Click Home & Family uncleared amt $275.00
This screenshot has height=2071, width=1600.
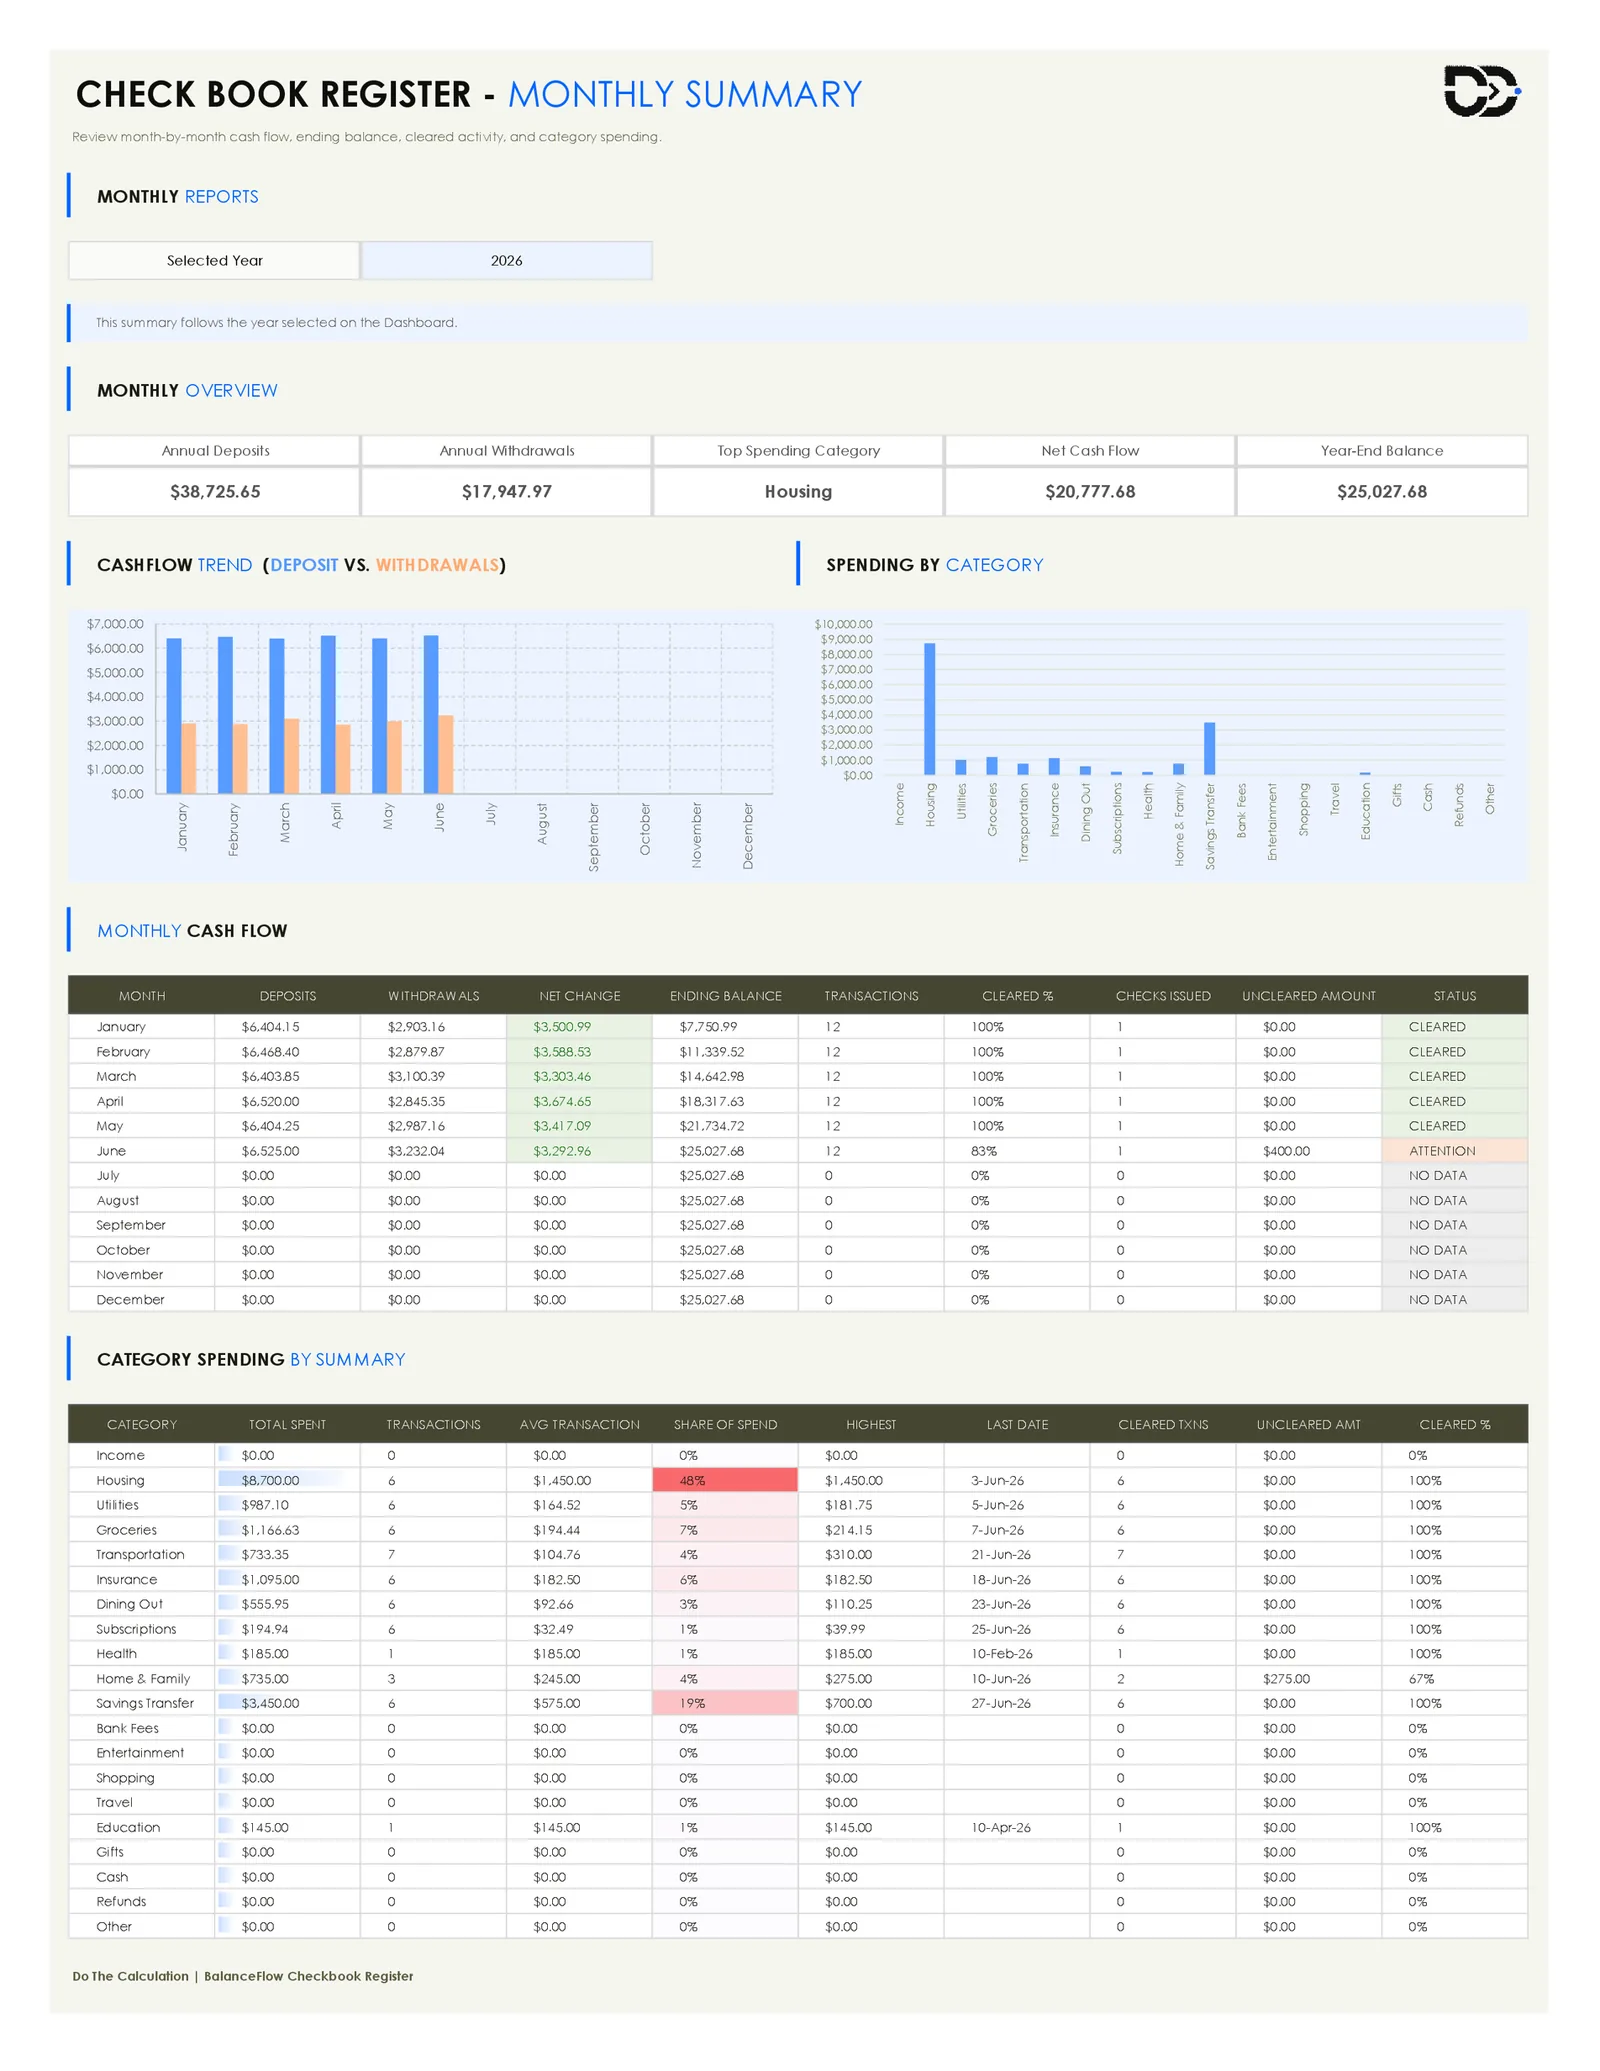pos(1308,1678)
